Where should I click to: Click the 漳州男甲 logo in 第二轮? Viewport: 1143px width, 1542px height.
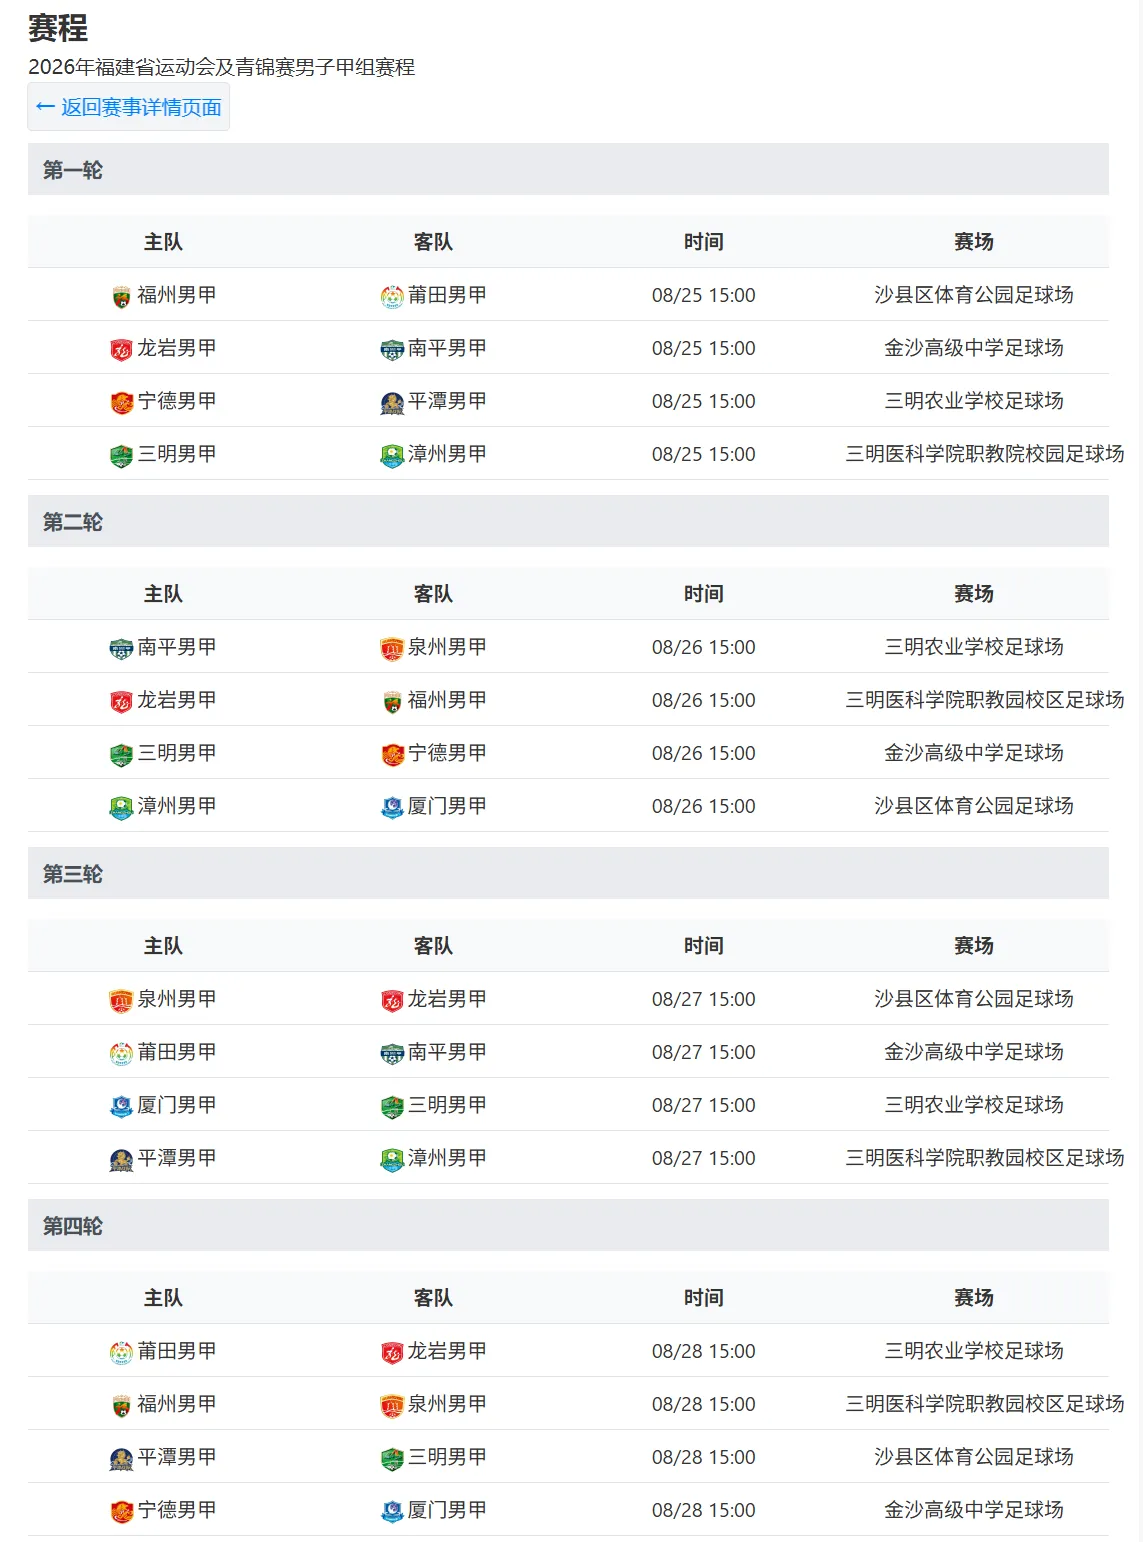pyautogui.click(x=121, y=807)
